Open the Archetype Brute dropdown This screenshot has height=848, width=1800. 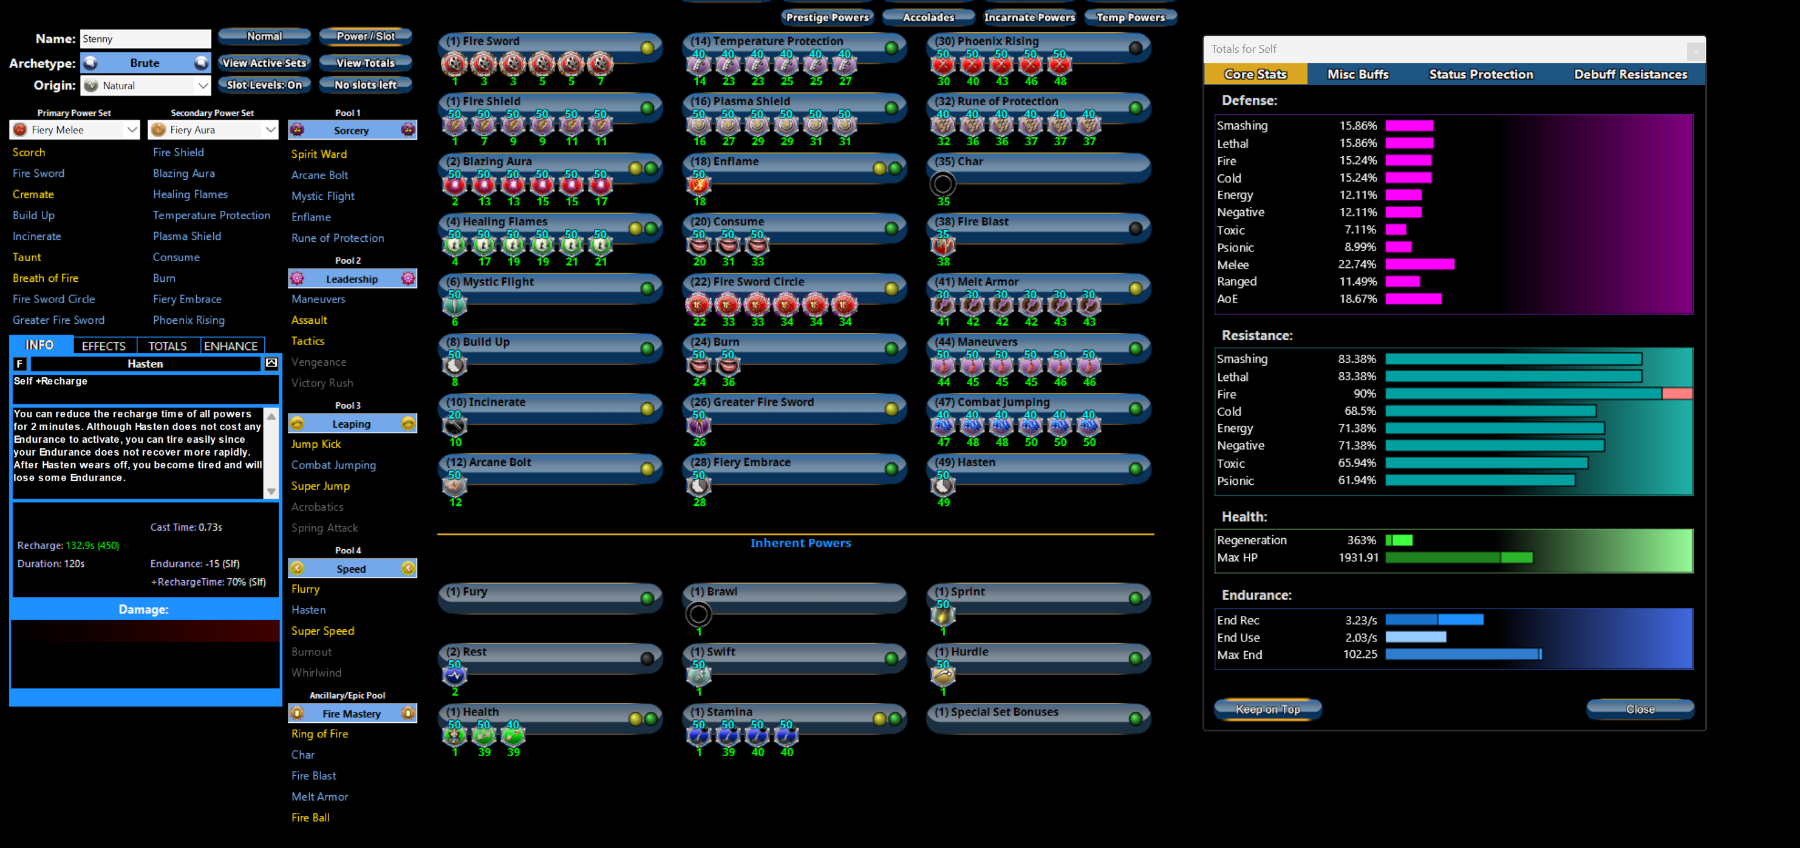(x=145, y=63)
